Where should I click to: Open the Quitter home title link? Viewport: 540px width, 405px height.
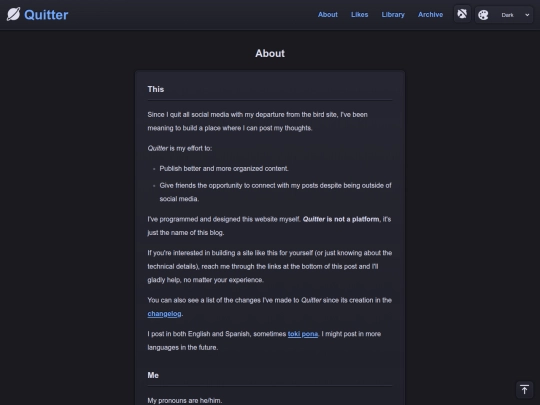pyautogui.click(x=46, y=15)
